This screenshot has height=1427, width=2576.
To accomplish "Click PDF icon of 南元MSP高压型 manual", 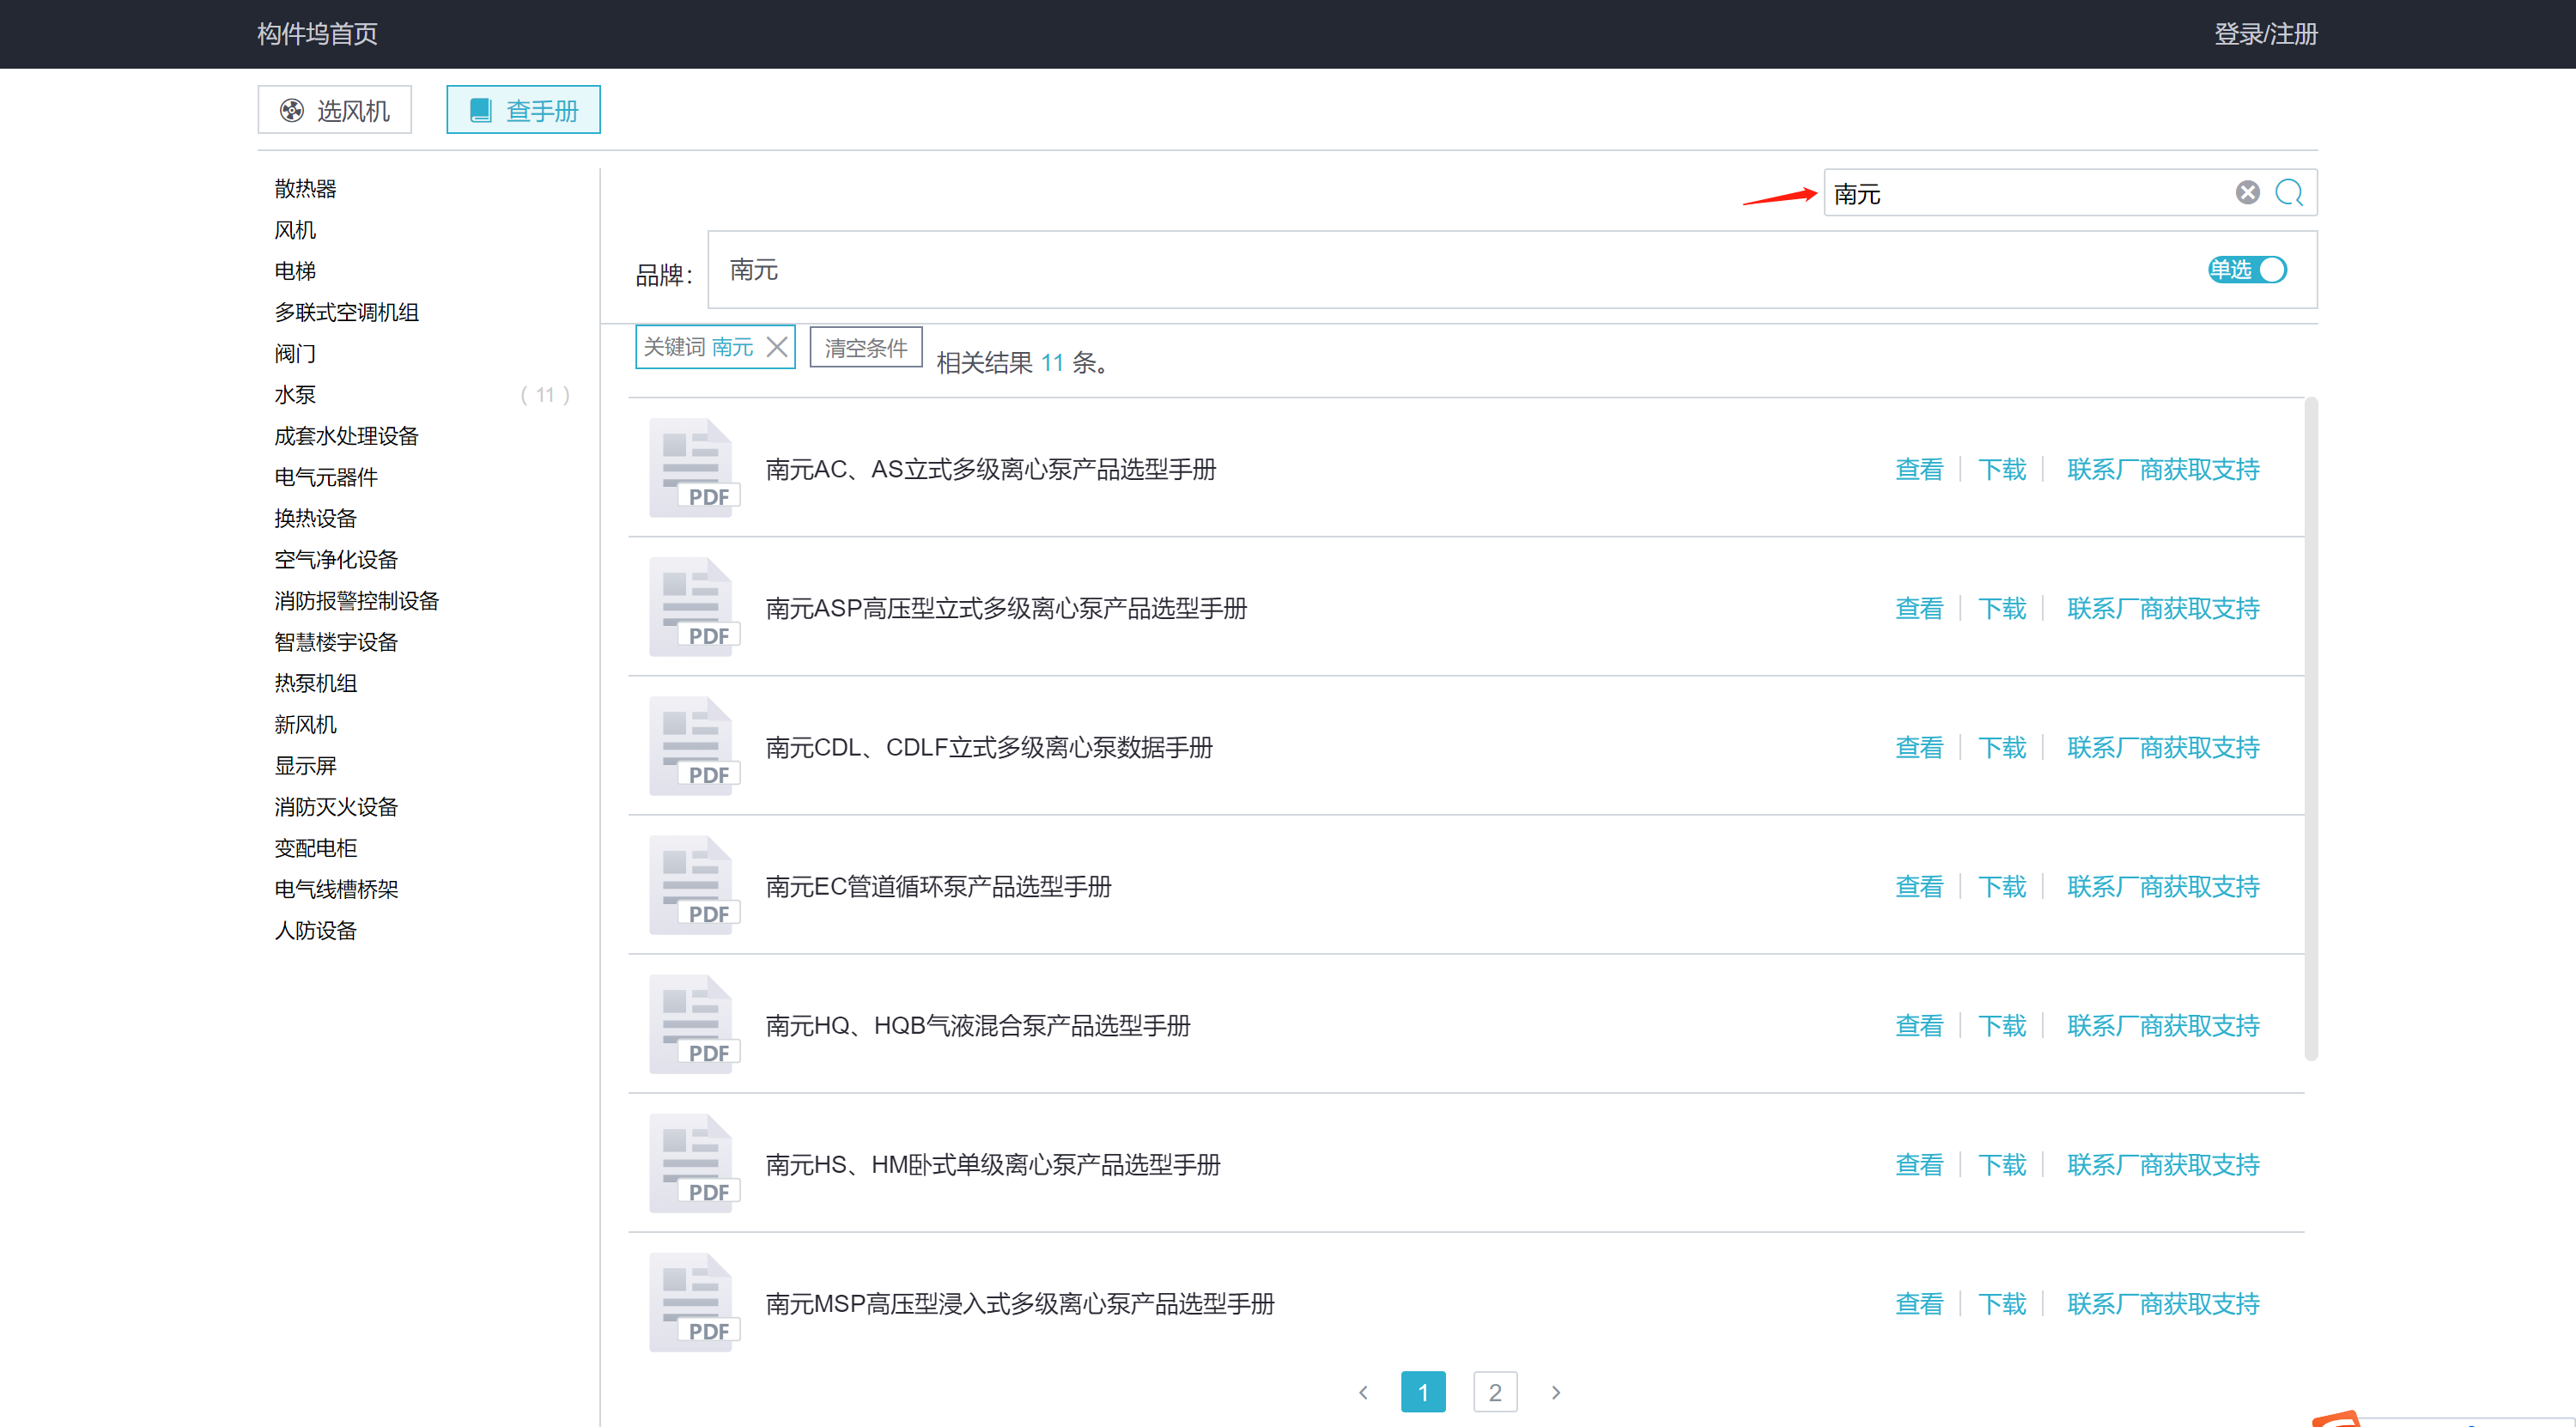I will pyautogui.click(x=694, y=1301).
